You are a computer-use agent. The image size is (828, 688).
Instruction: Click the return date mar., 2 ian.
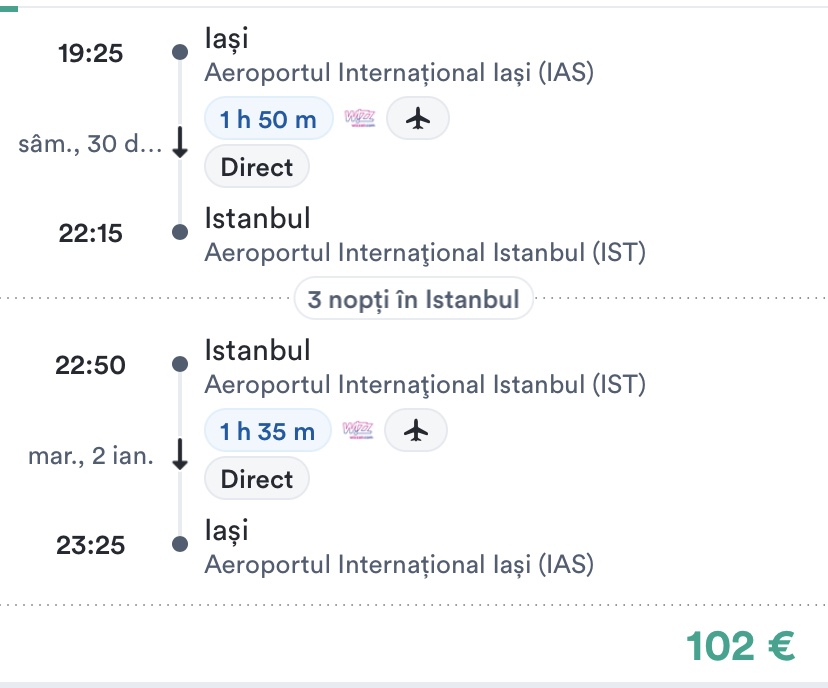click(91, 456)
